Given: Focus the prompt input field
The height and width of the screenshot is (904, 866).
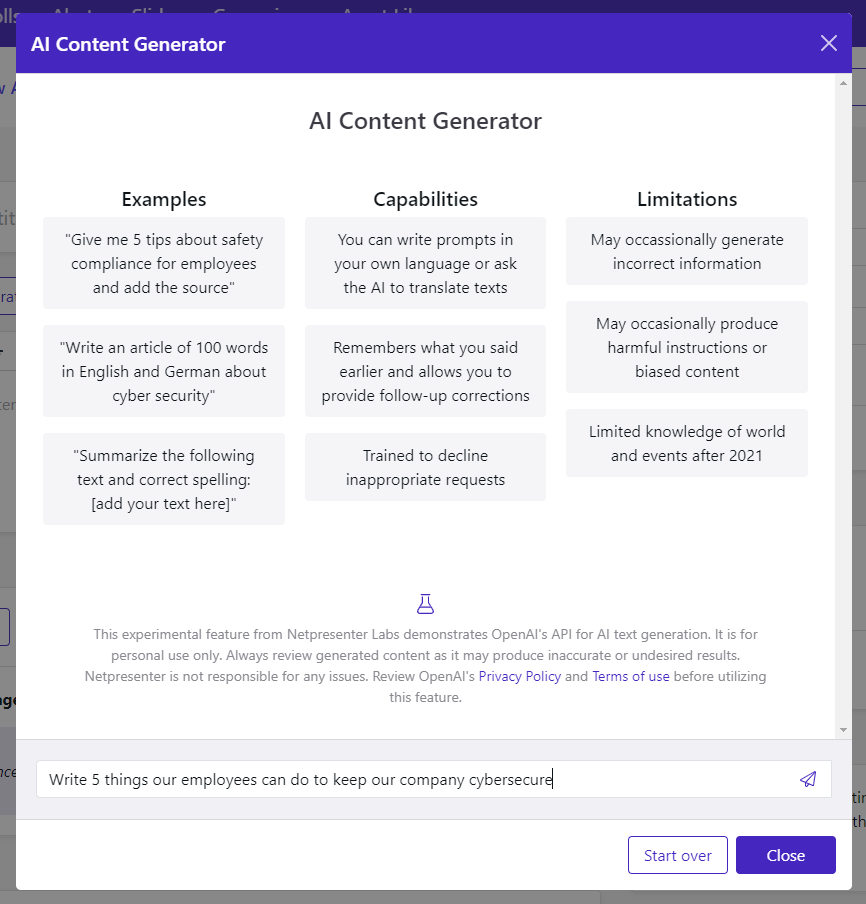Looking at the screenshot, I should coord(400,779).
